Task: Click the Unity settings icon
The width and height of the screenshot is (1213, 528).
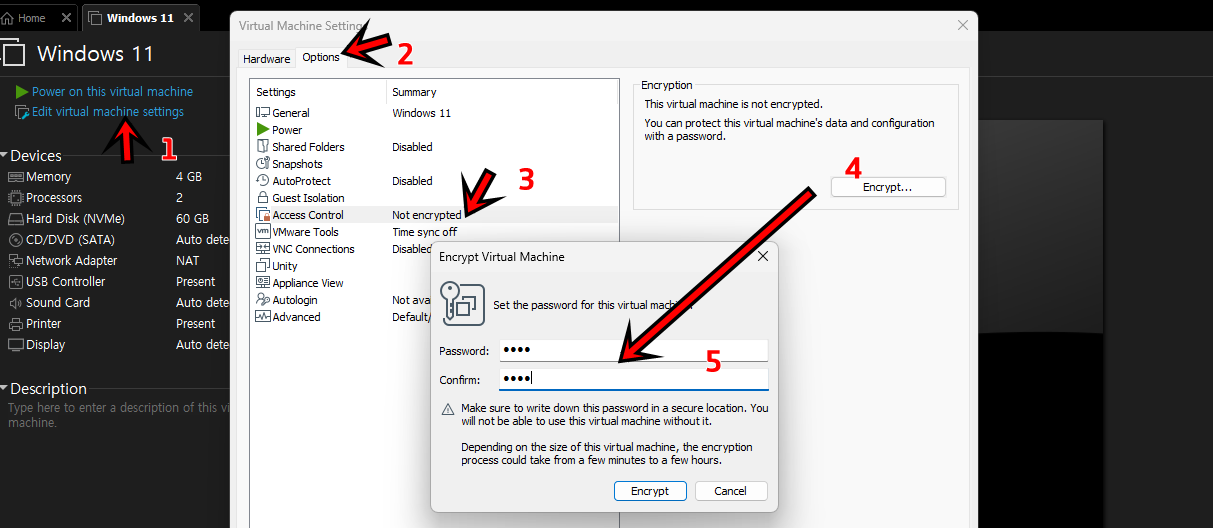Action: click(x=263, y=266)
